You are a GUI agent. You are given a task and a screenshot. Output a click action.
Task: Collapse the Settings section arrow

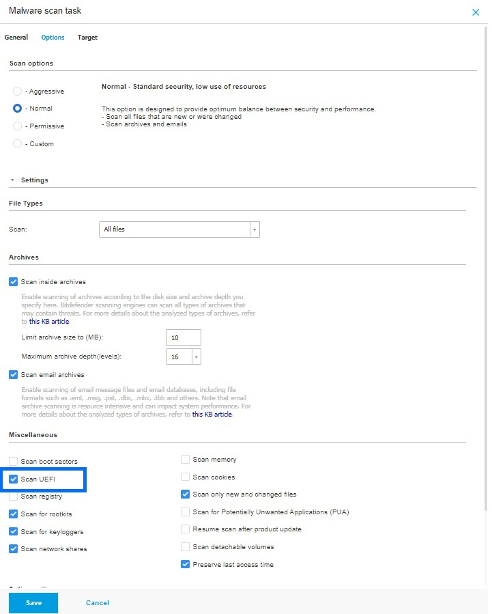click(x=13, y=180)
